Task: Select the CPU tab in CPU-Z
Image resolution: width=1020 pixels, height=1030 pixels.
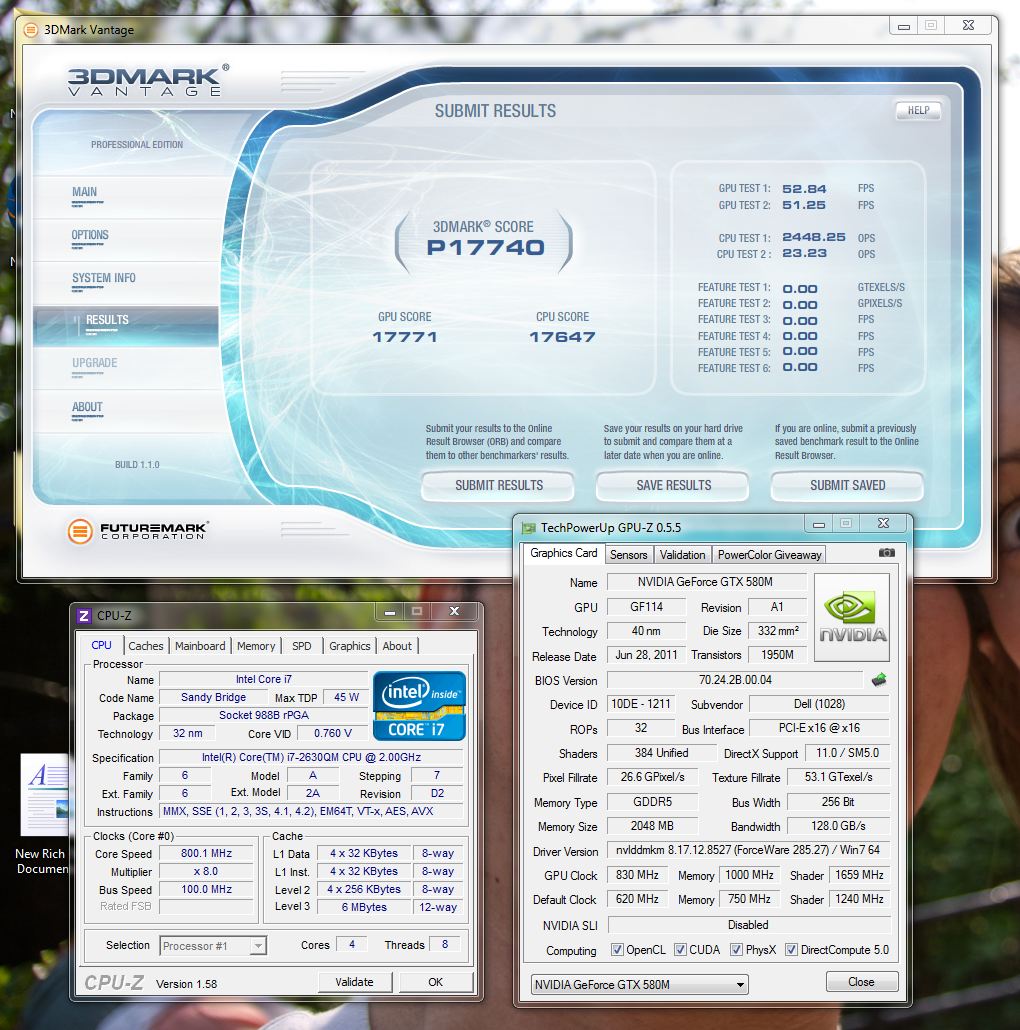Action: click(101, 645)
